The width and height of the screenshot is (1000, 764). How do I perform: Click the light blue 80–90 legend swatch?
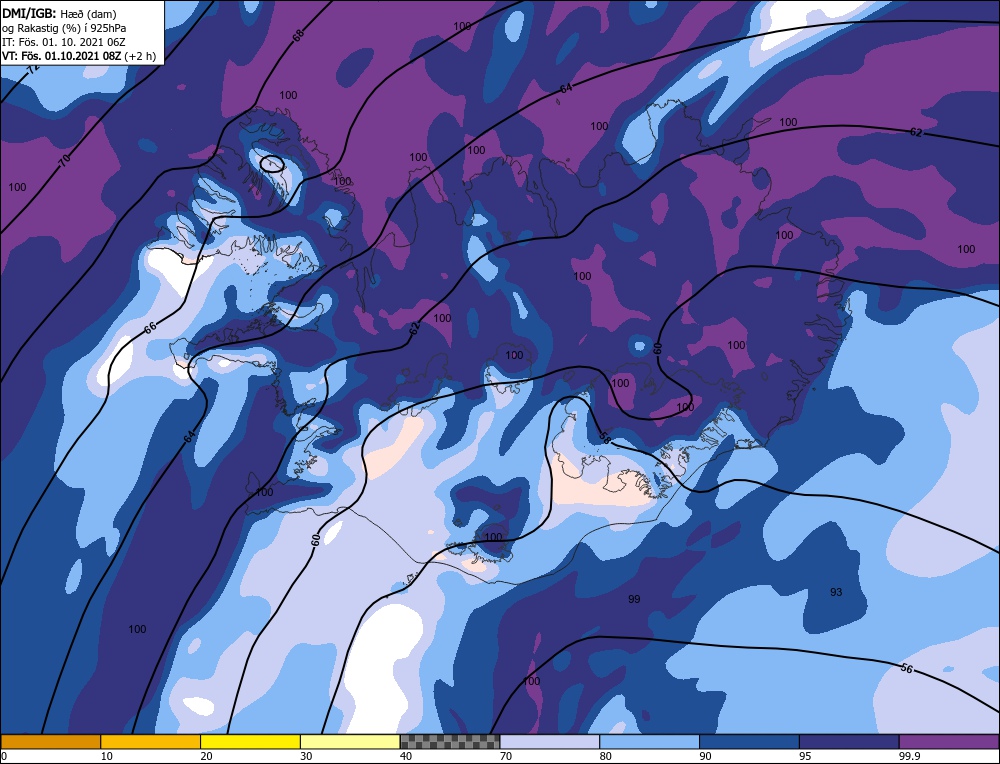point(649,742)
